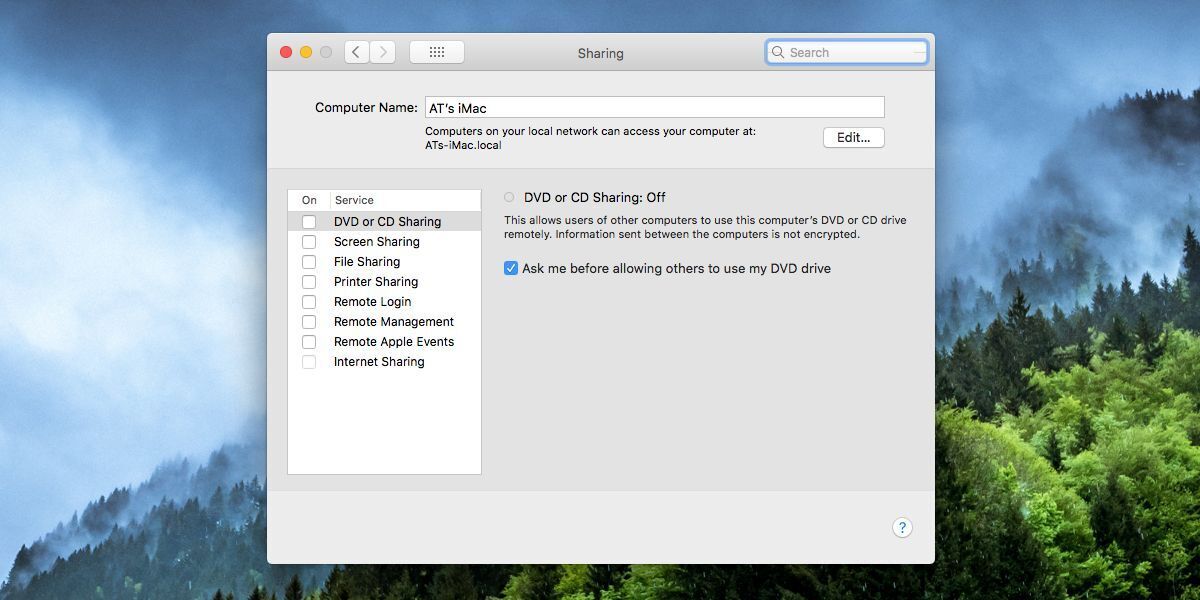
Task: Tick the Remote Login checkbox
Action: (309, 302)
